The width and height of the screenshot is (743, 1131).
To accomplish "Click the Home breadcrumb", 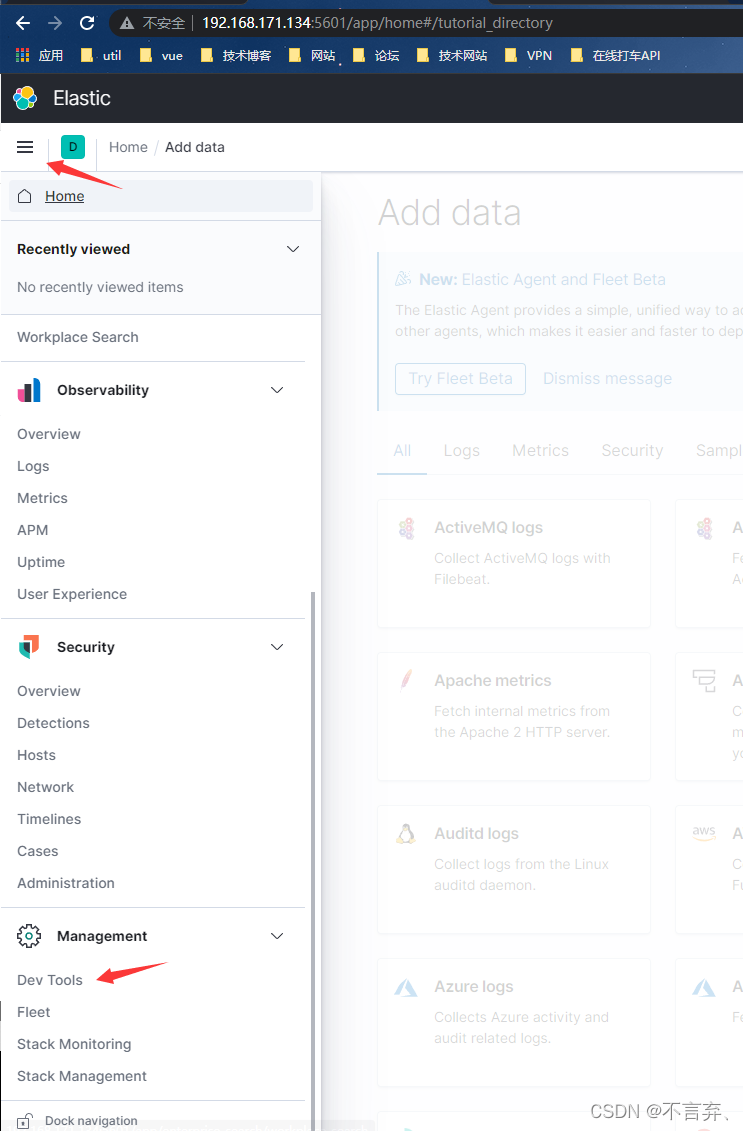I will point(128,147).
